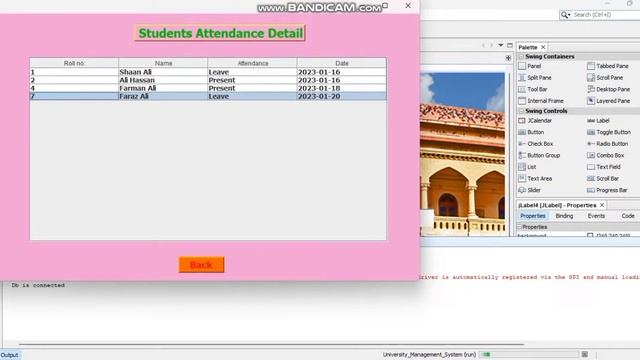Click the Students Attendance Detail title label
The width and height of the screenshot is (640, 360).
tap(220, 33)
